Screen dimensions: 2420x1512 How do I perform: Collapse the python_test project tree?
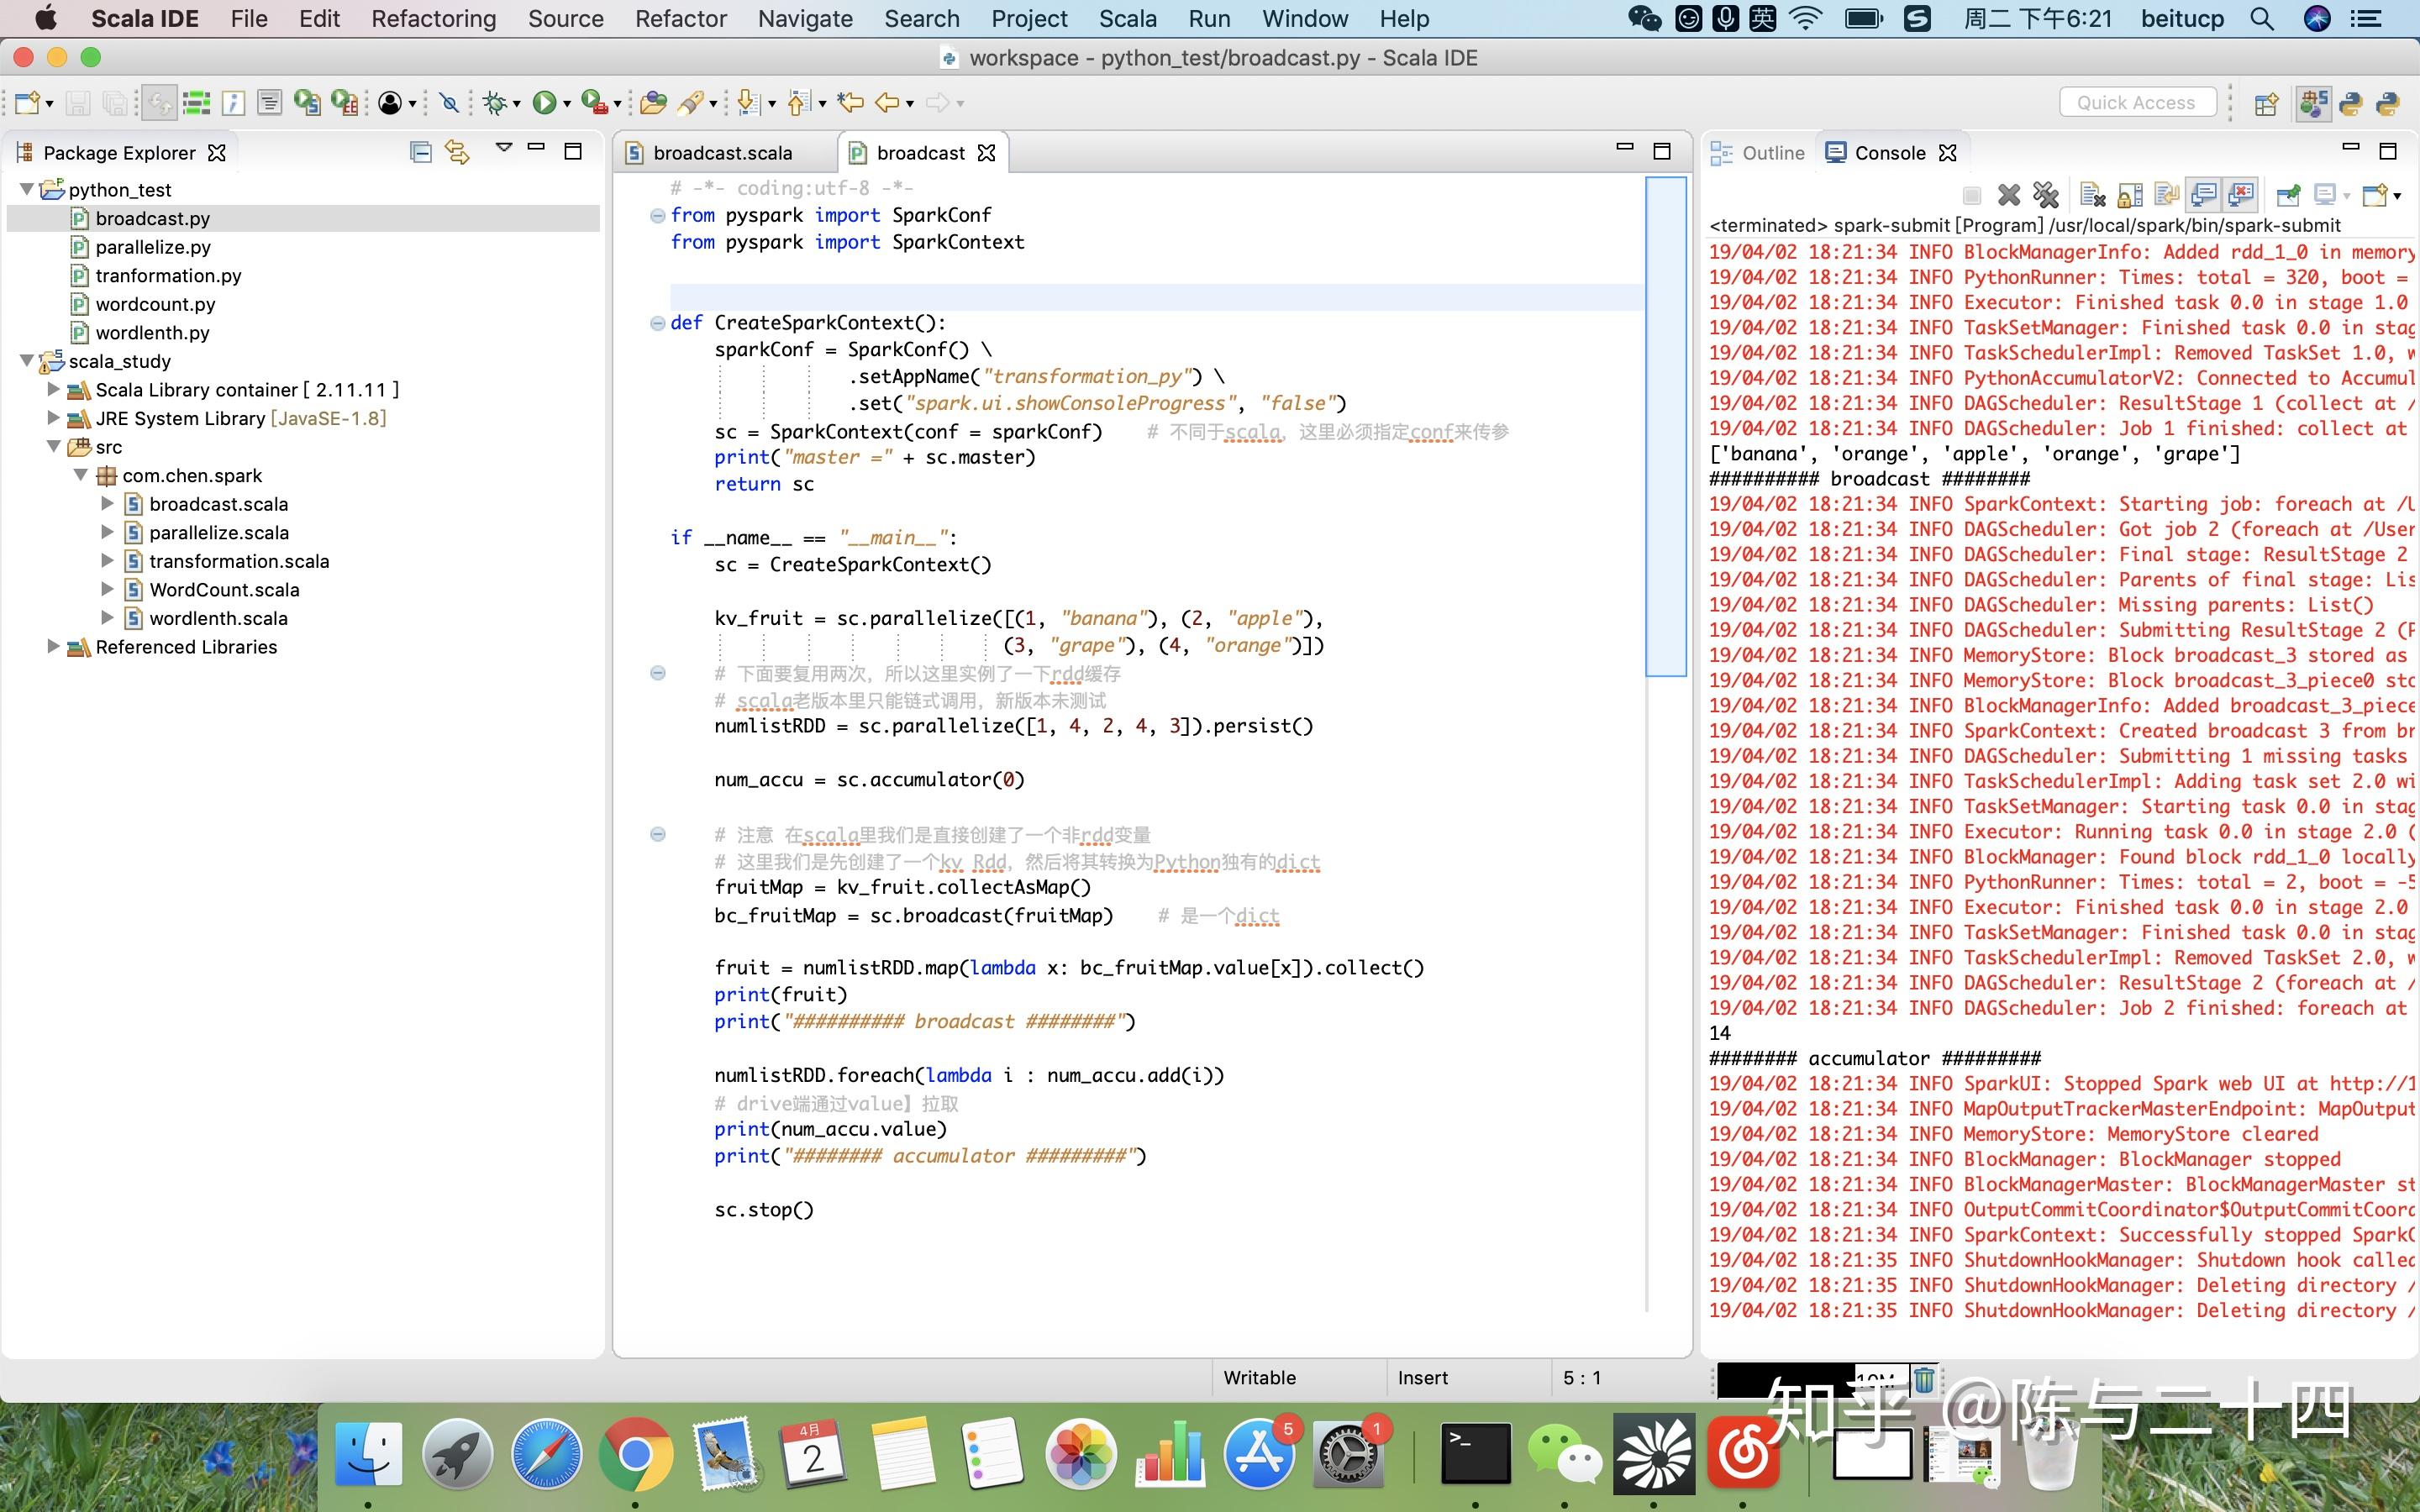(27, 190)
